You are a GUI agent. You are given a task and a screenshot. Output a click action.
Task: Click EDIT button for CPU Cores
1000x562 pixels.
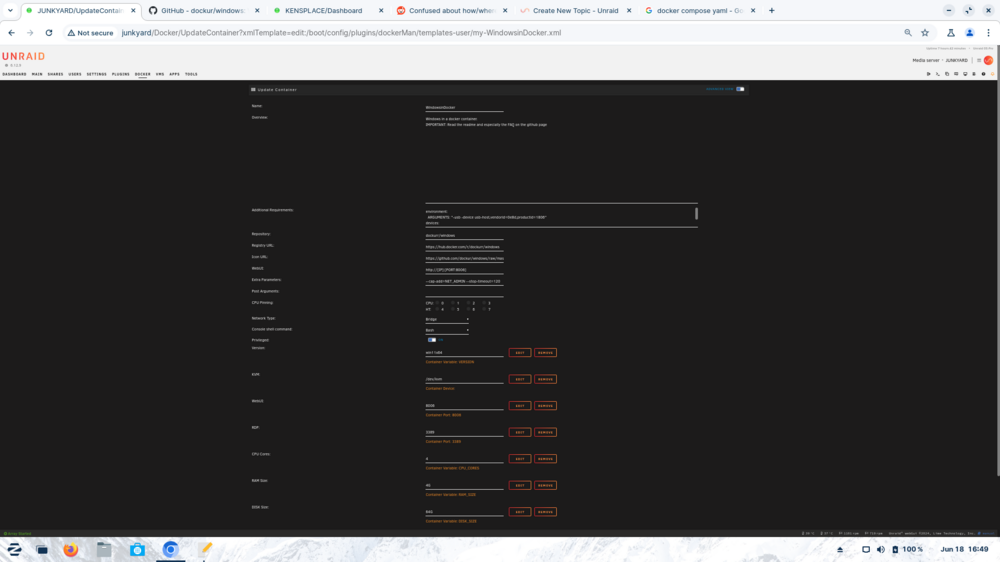(x=520, y=459)
